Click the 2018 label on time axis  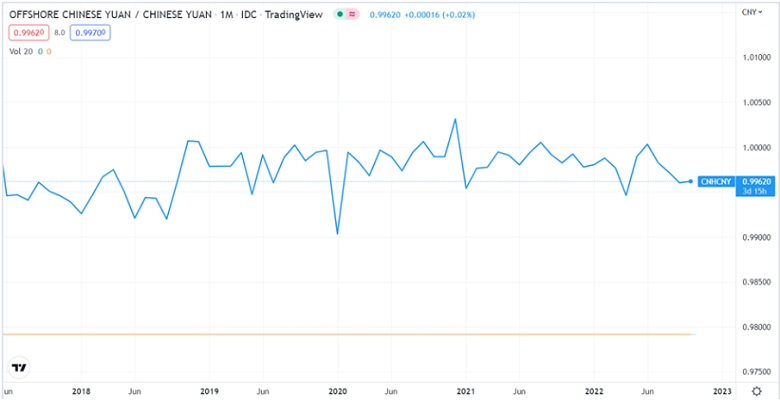[80, 391]
